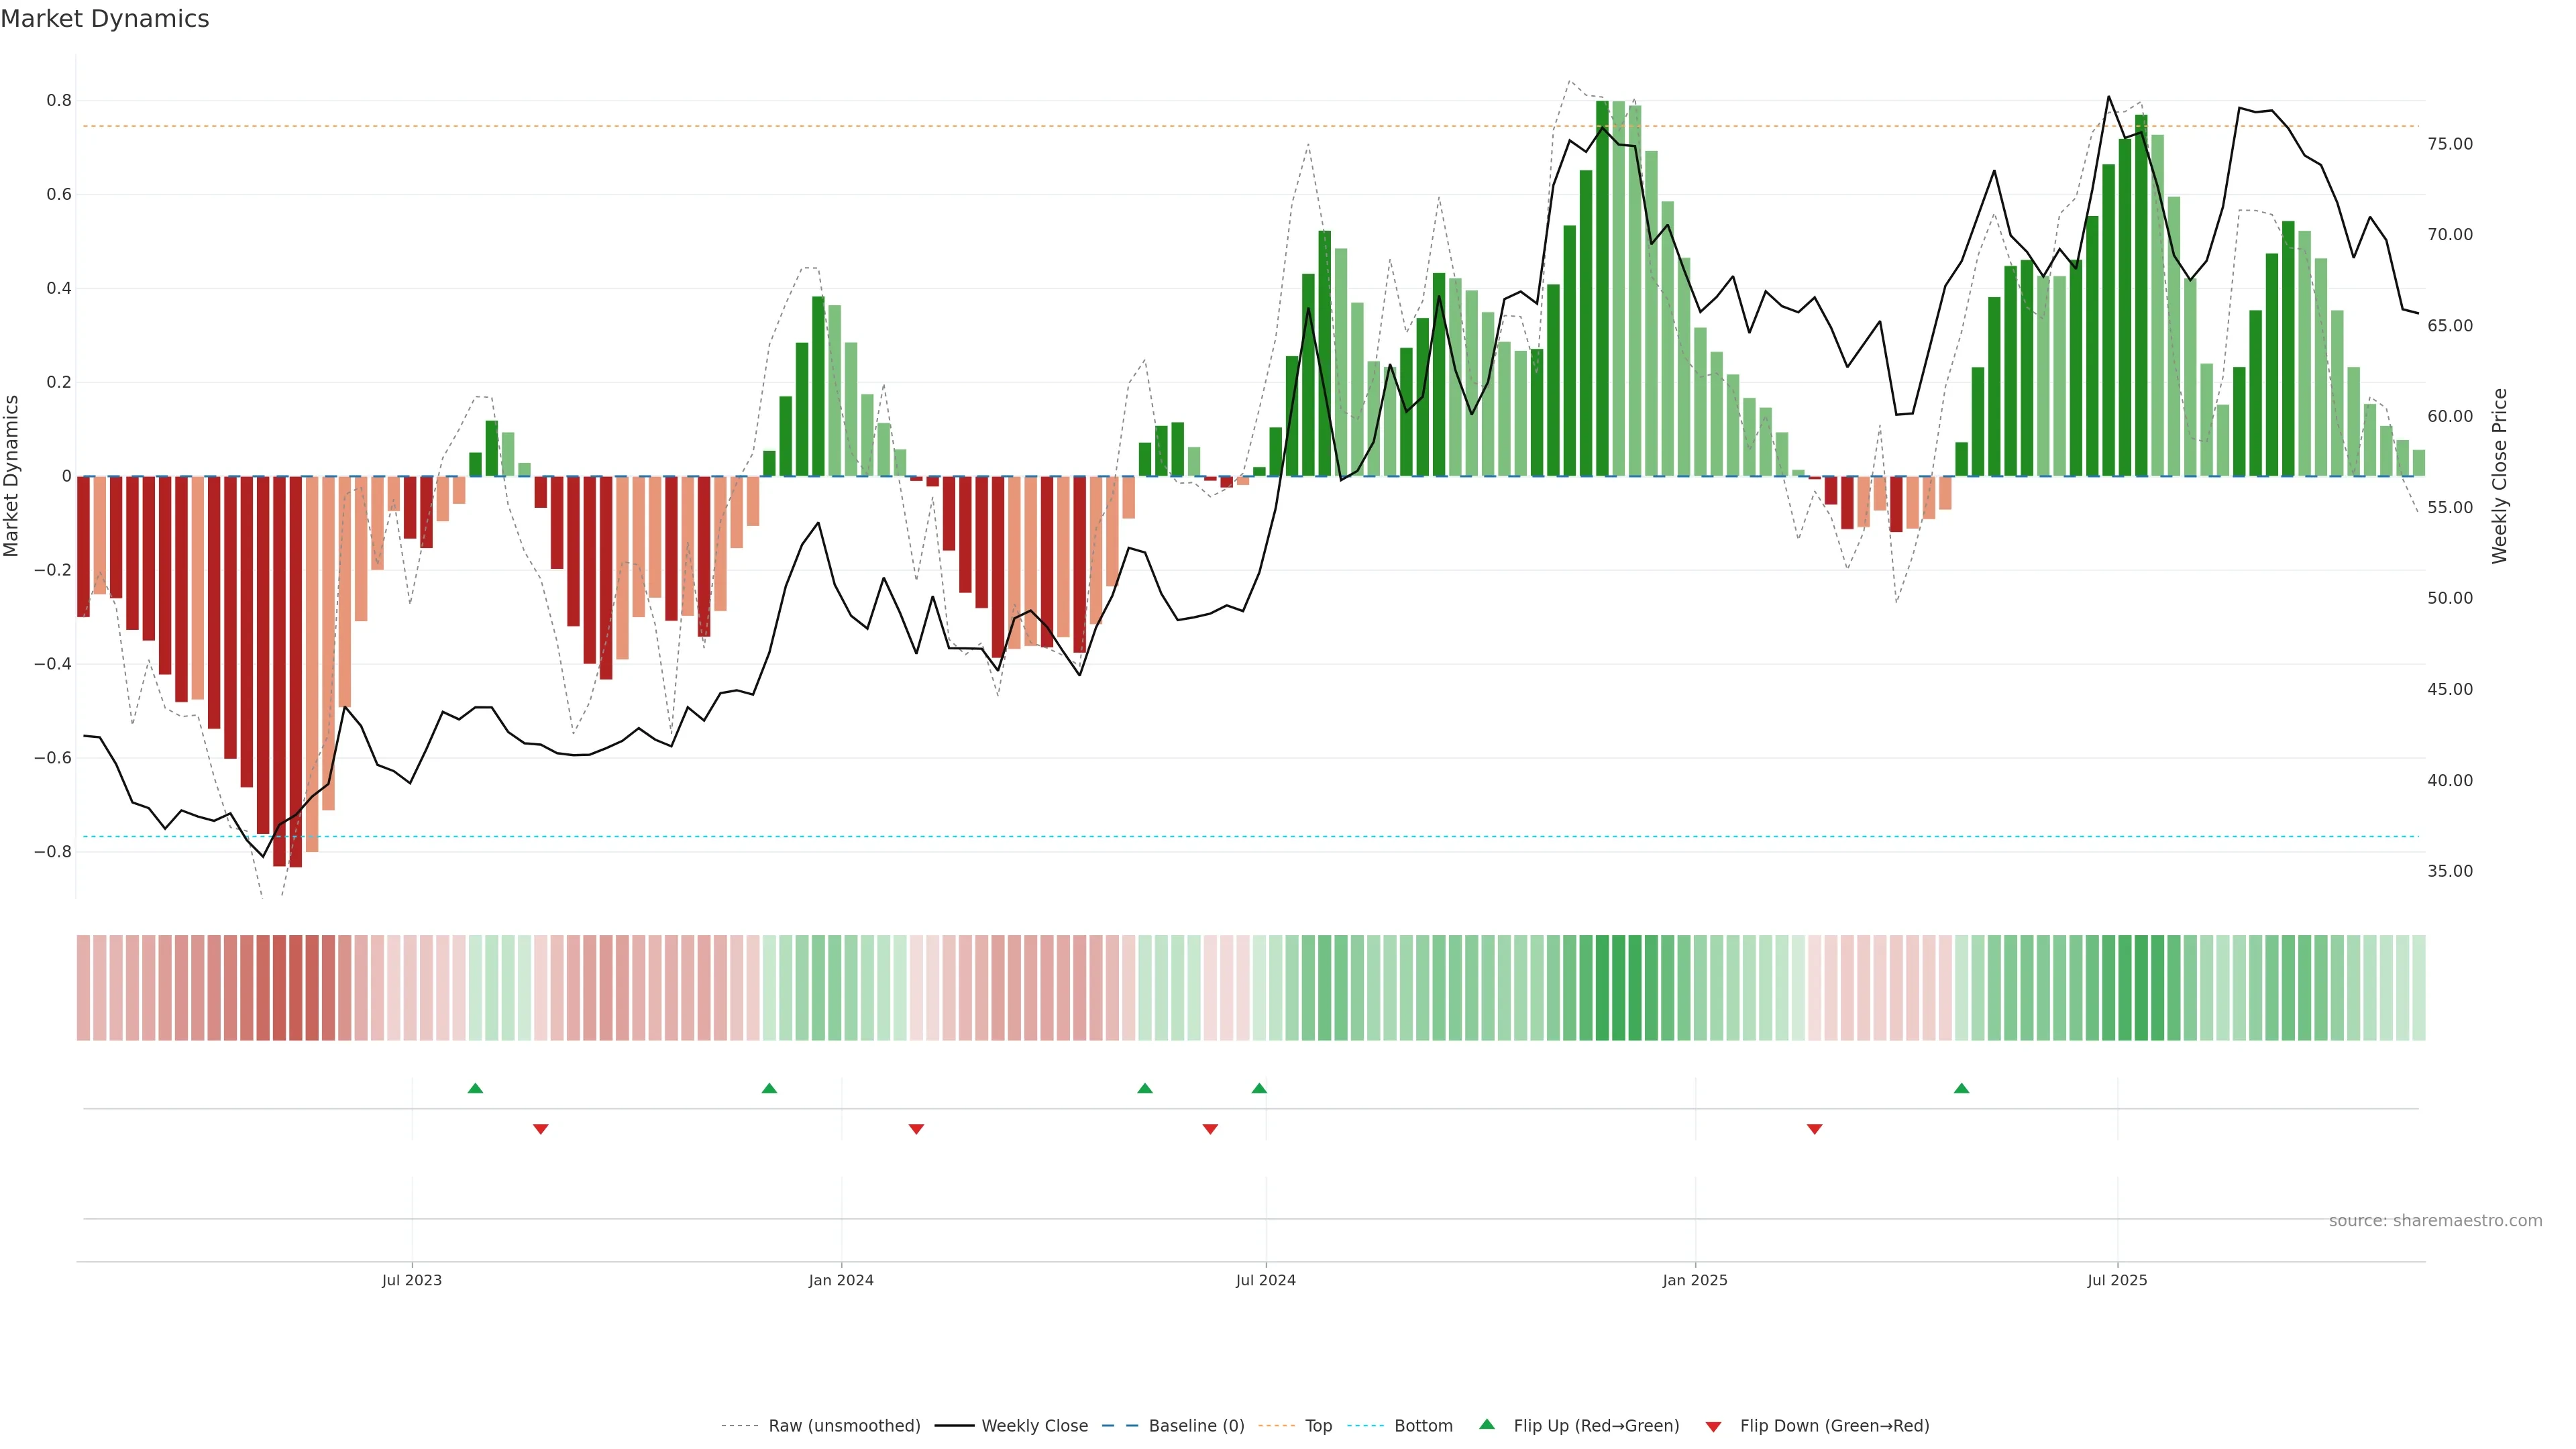Image resolution: width=2576 pixels, height=1449 pixels.
Task: Click first green flip-up marker after Jul 2023
Action: tap(475, 1088)
